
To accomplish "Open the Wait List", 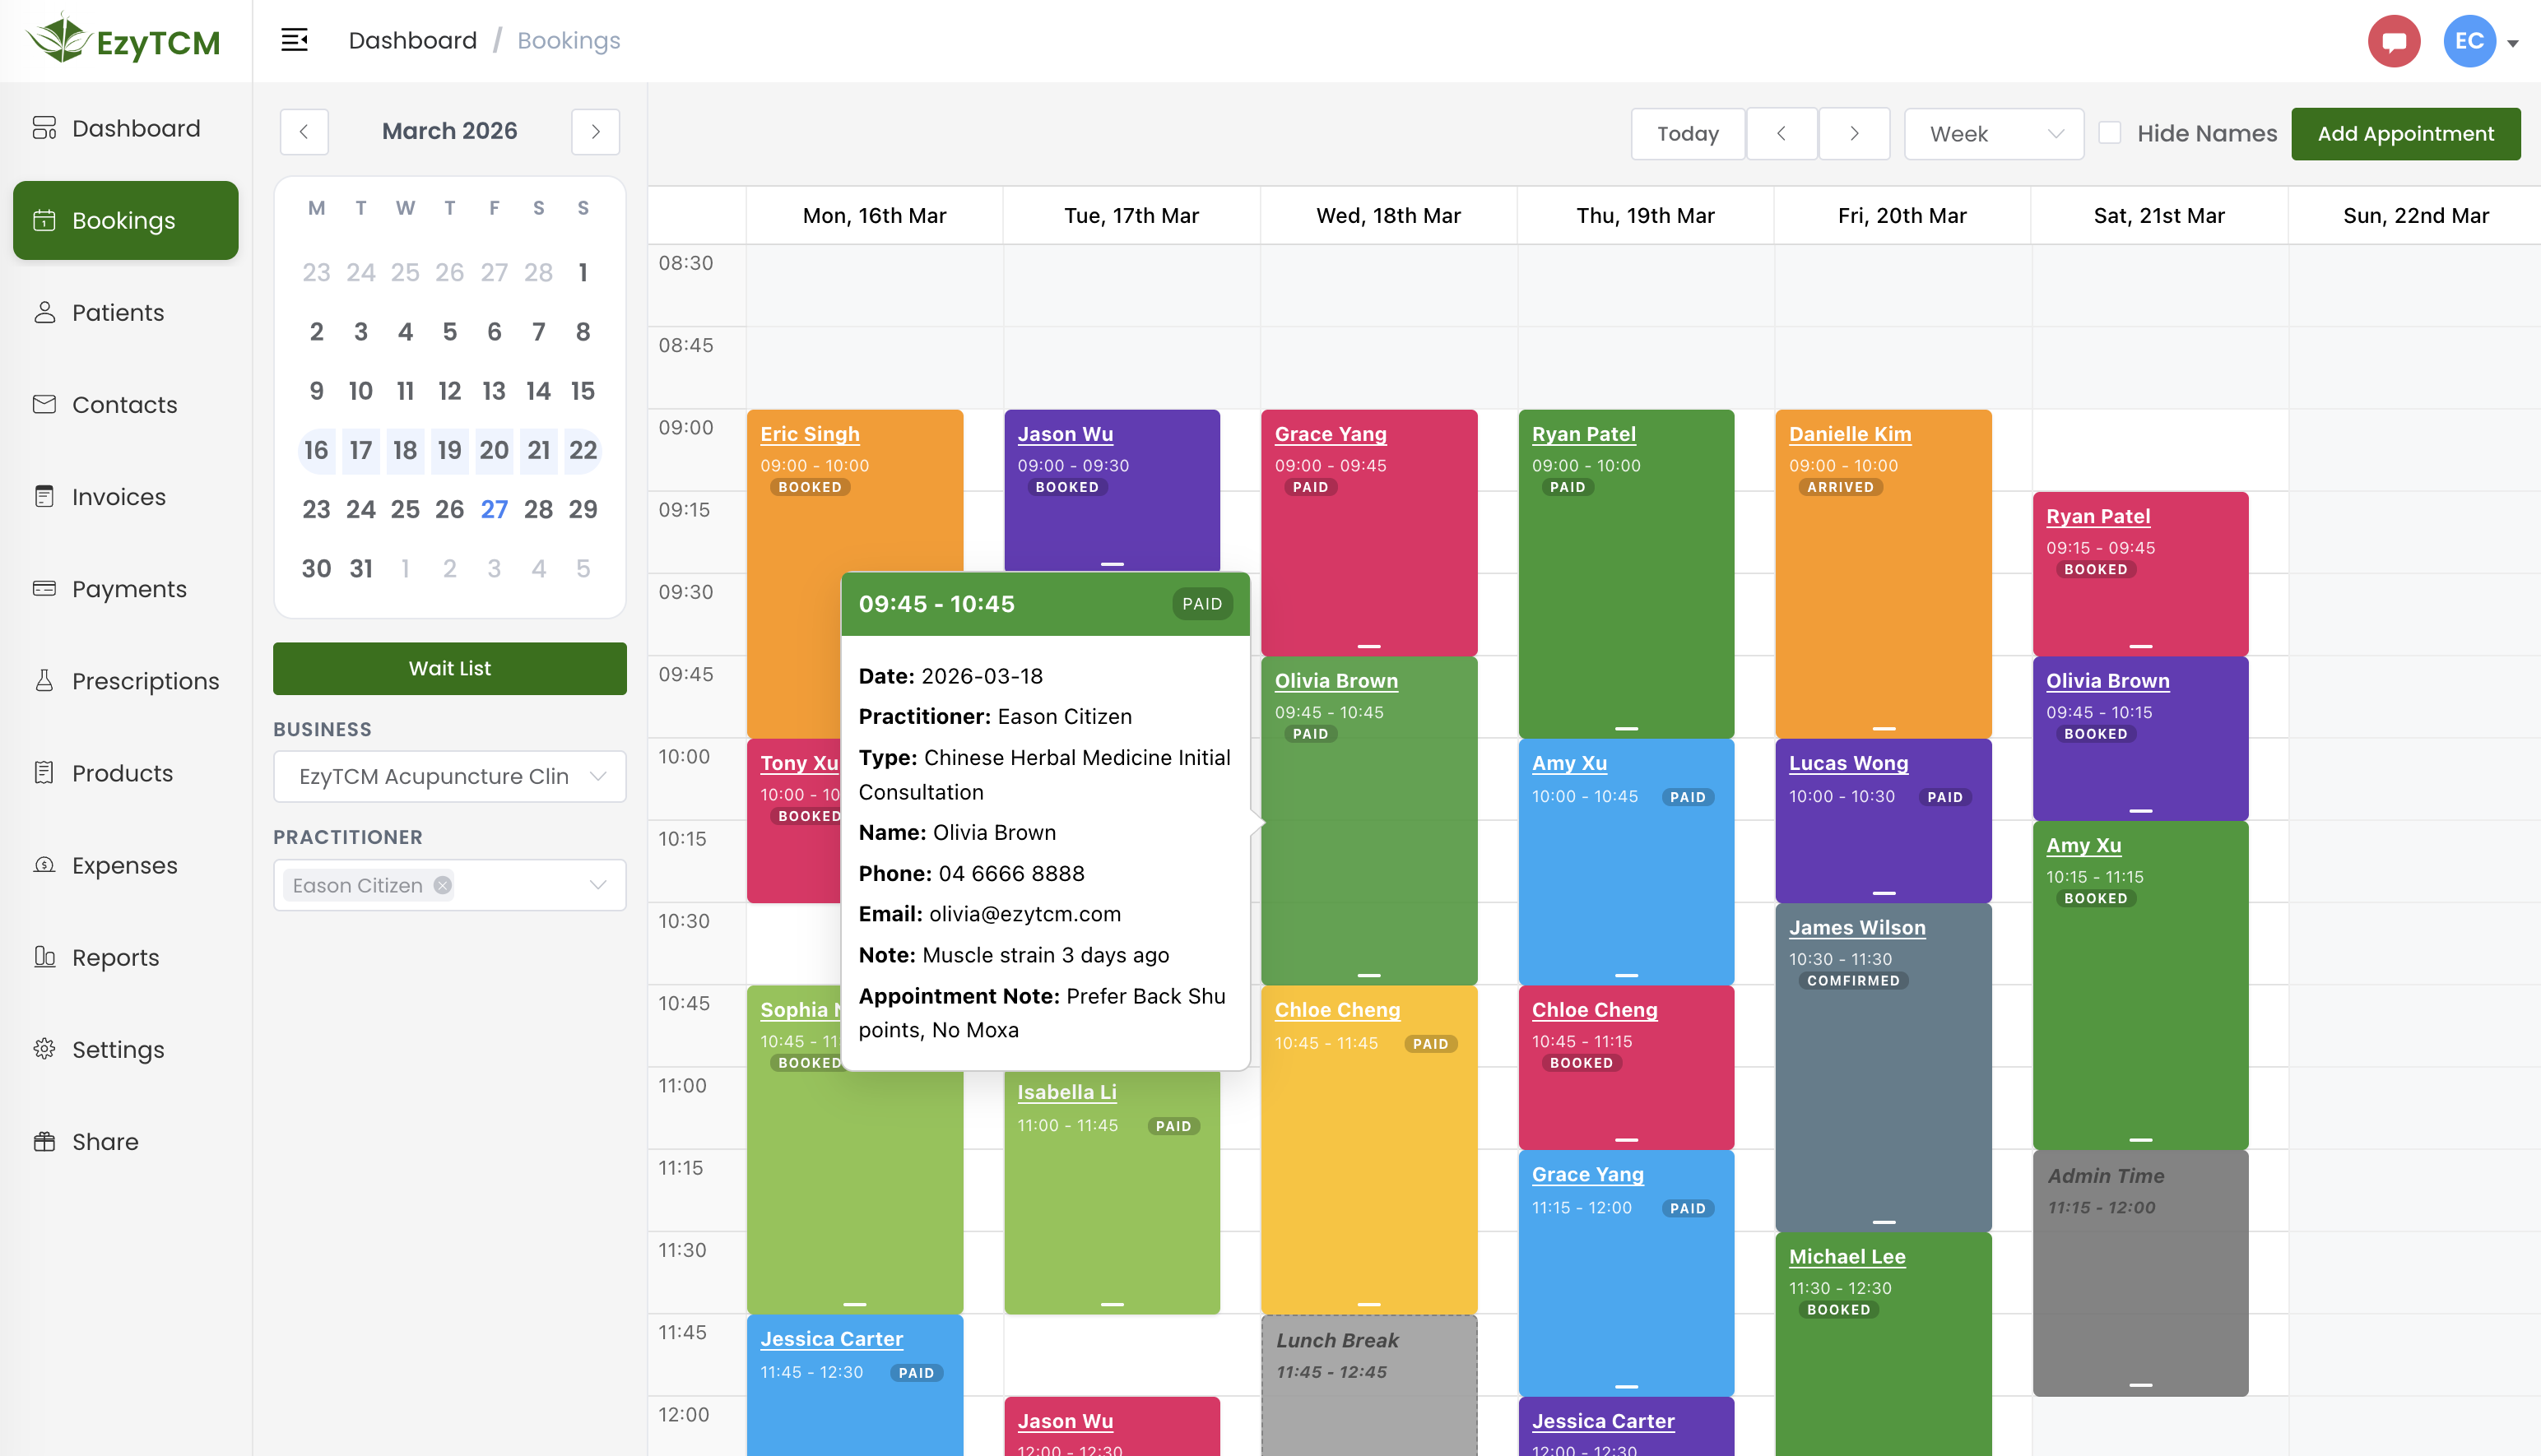I will click(449, 668).
